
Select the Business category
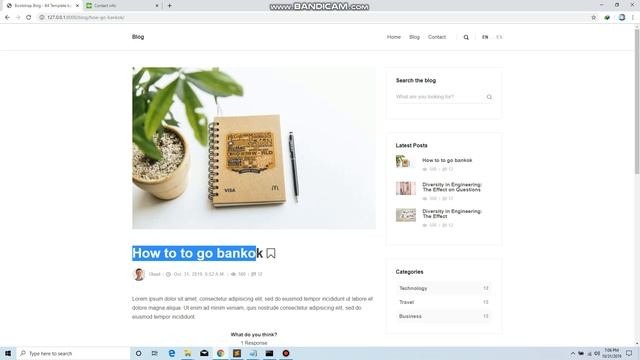coord(443,316)
